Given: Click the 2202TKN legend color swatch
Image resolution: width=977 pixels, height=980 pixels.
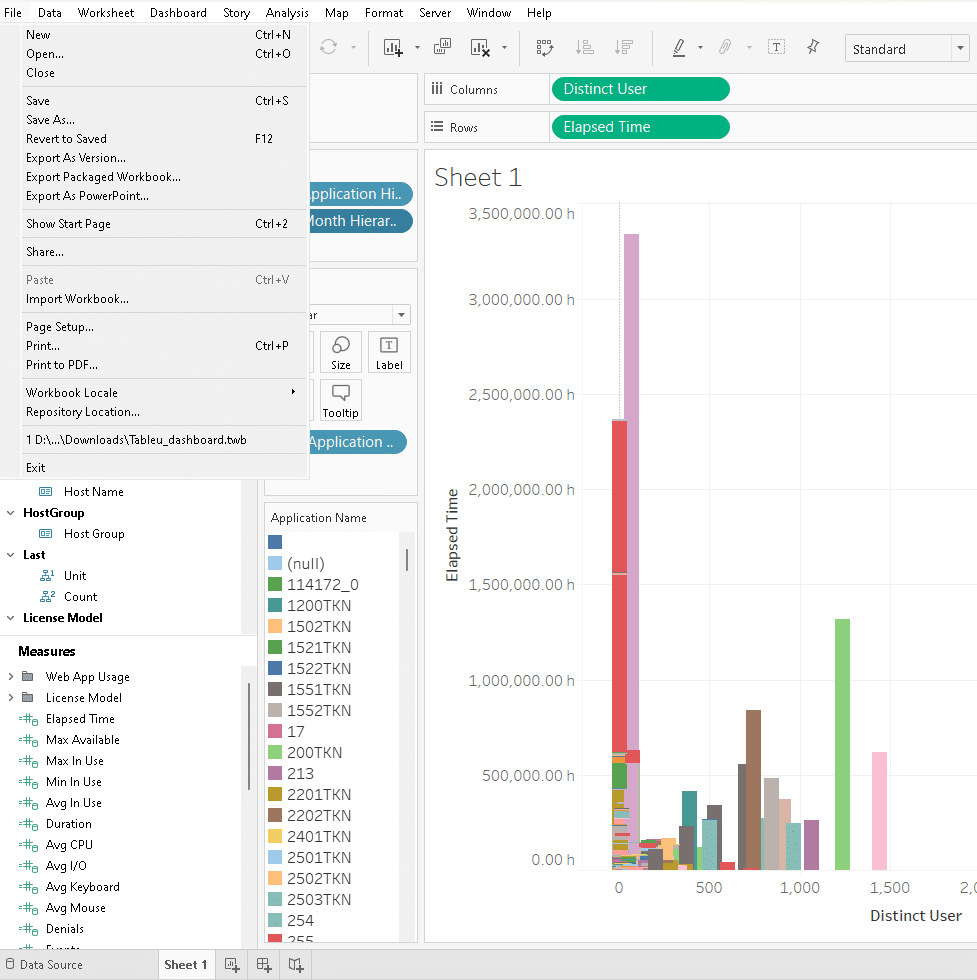Looking at the screenshot, I should pos(275,815).
